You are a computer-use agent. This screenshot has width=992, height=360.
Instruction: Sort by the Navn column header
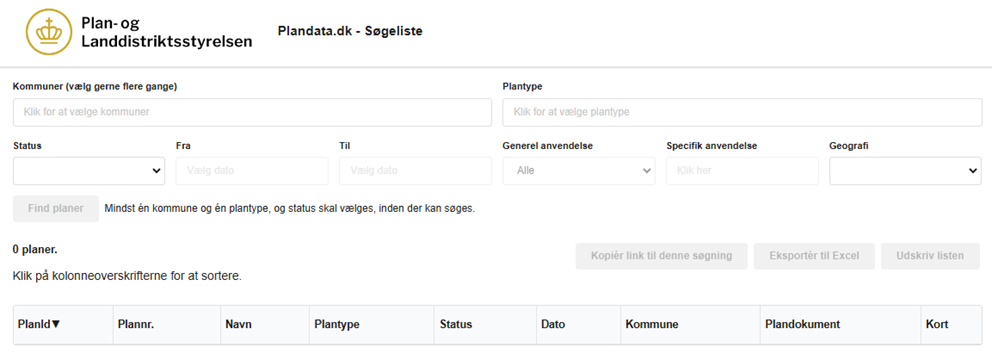[x=239, y=325]
